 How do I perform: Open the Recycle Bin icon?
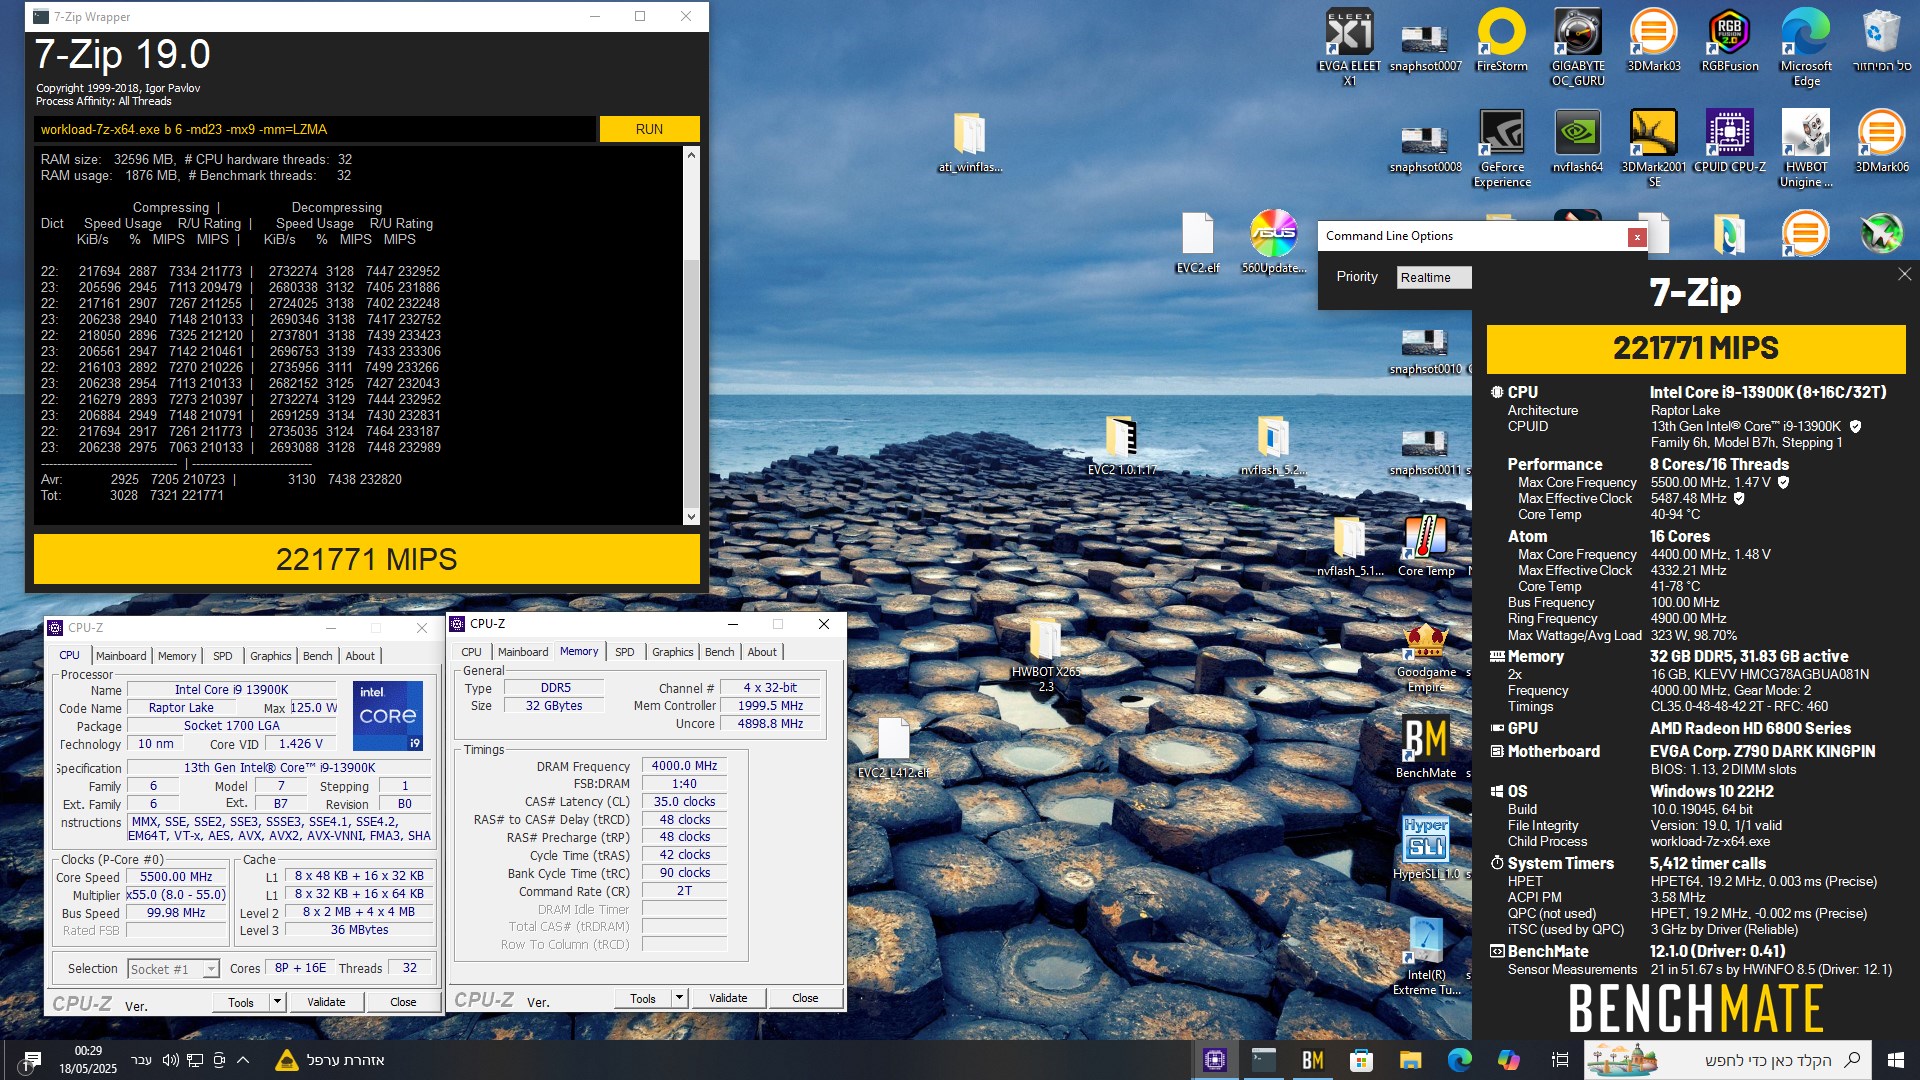1882,40
